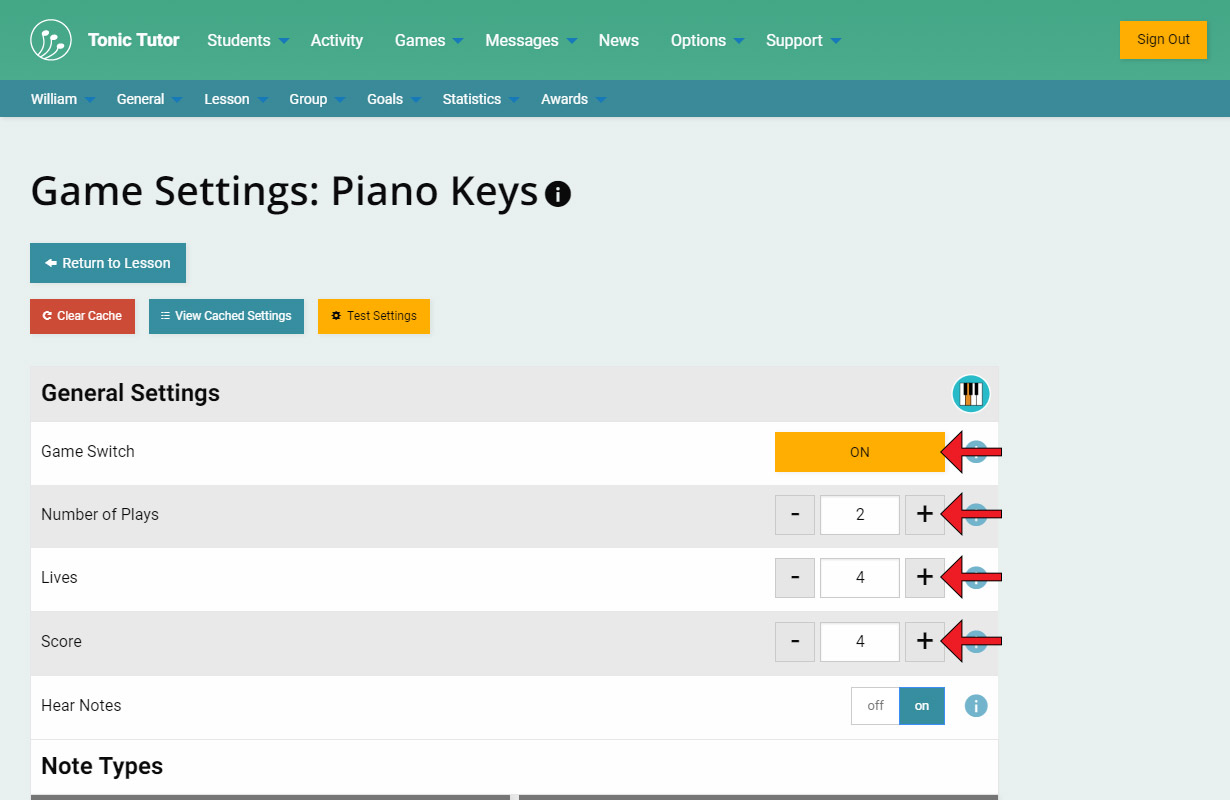Image resolution: width=1230 pixels, height=800 pixels.
Task: Expand the William student dropdown
Action: click(x=62, y=99)
